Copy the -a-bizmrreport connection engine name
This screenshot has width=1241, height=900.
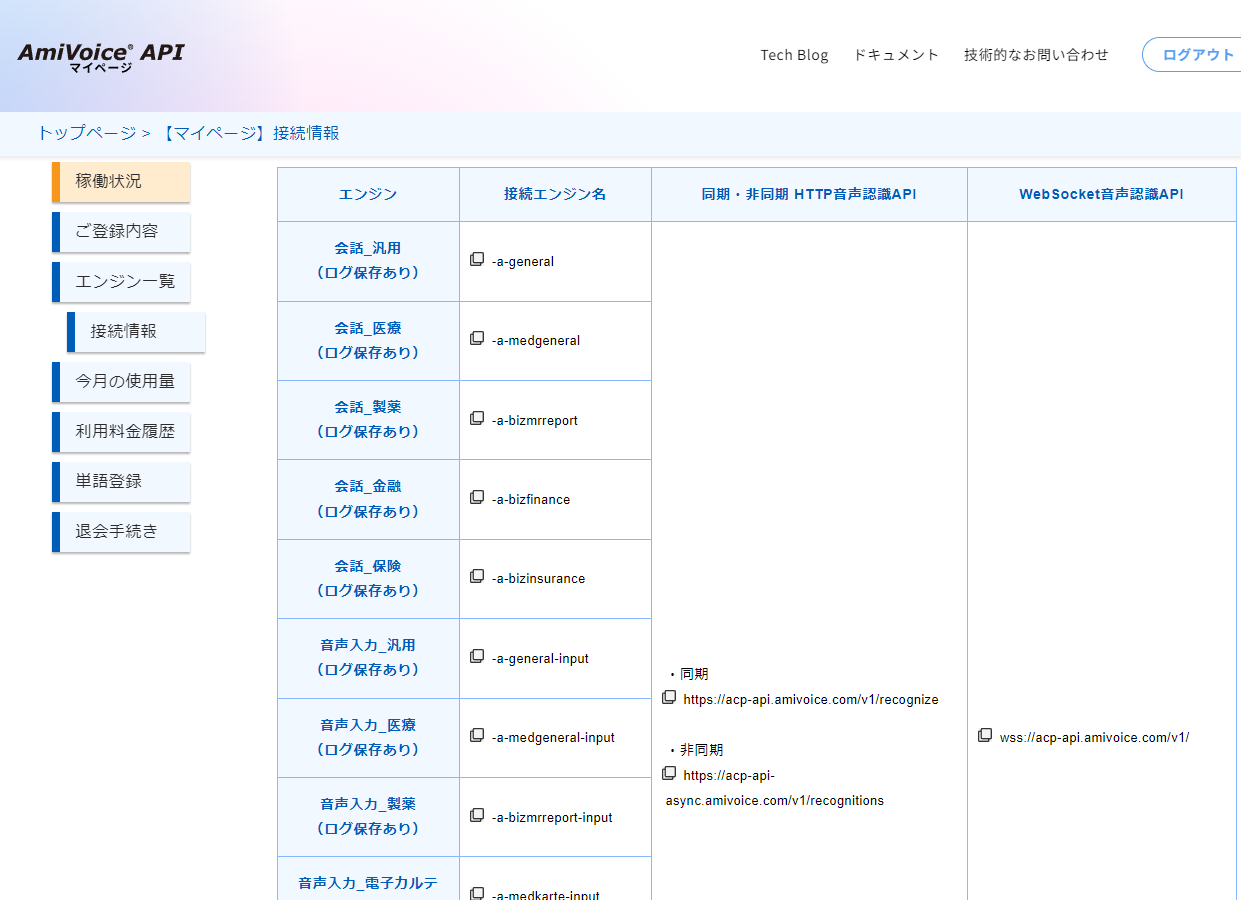[477, 417]
